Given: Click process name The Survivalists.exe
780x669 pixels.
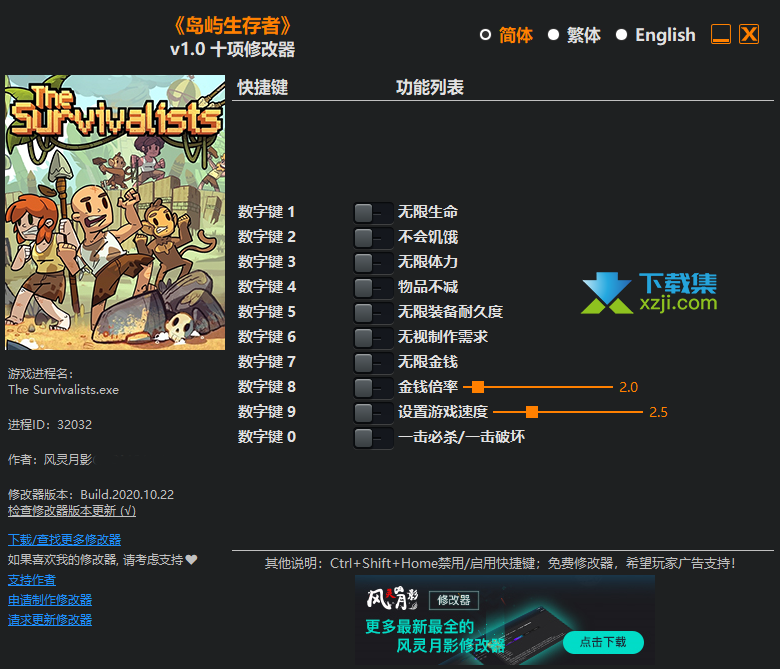Looking at the screenshot, I should coord(63,390).
